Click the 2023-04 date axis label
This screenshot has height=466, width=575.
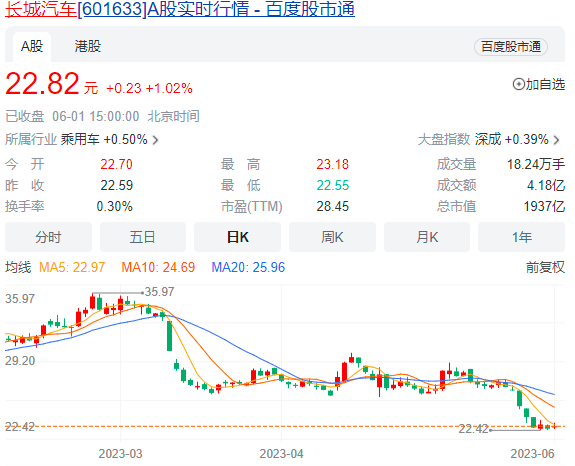(281, 454)
